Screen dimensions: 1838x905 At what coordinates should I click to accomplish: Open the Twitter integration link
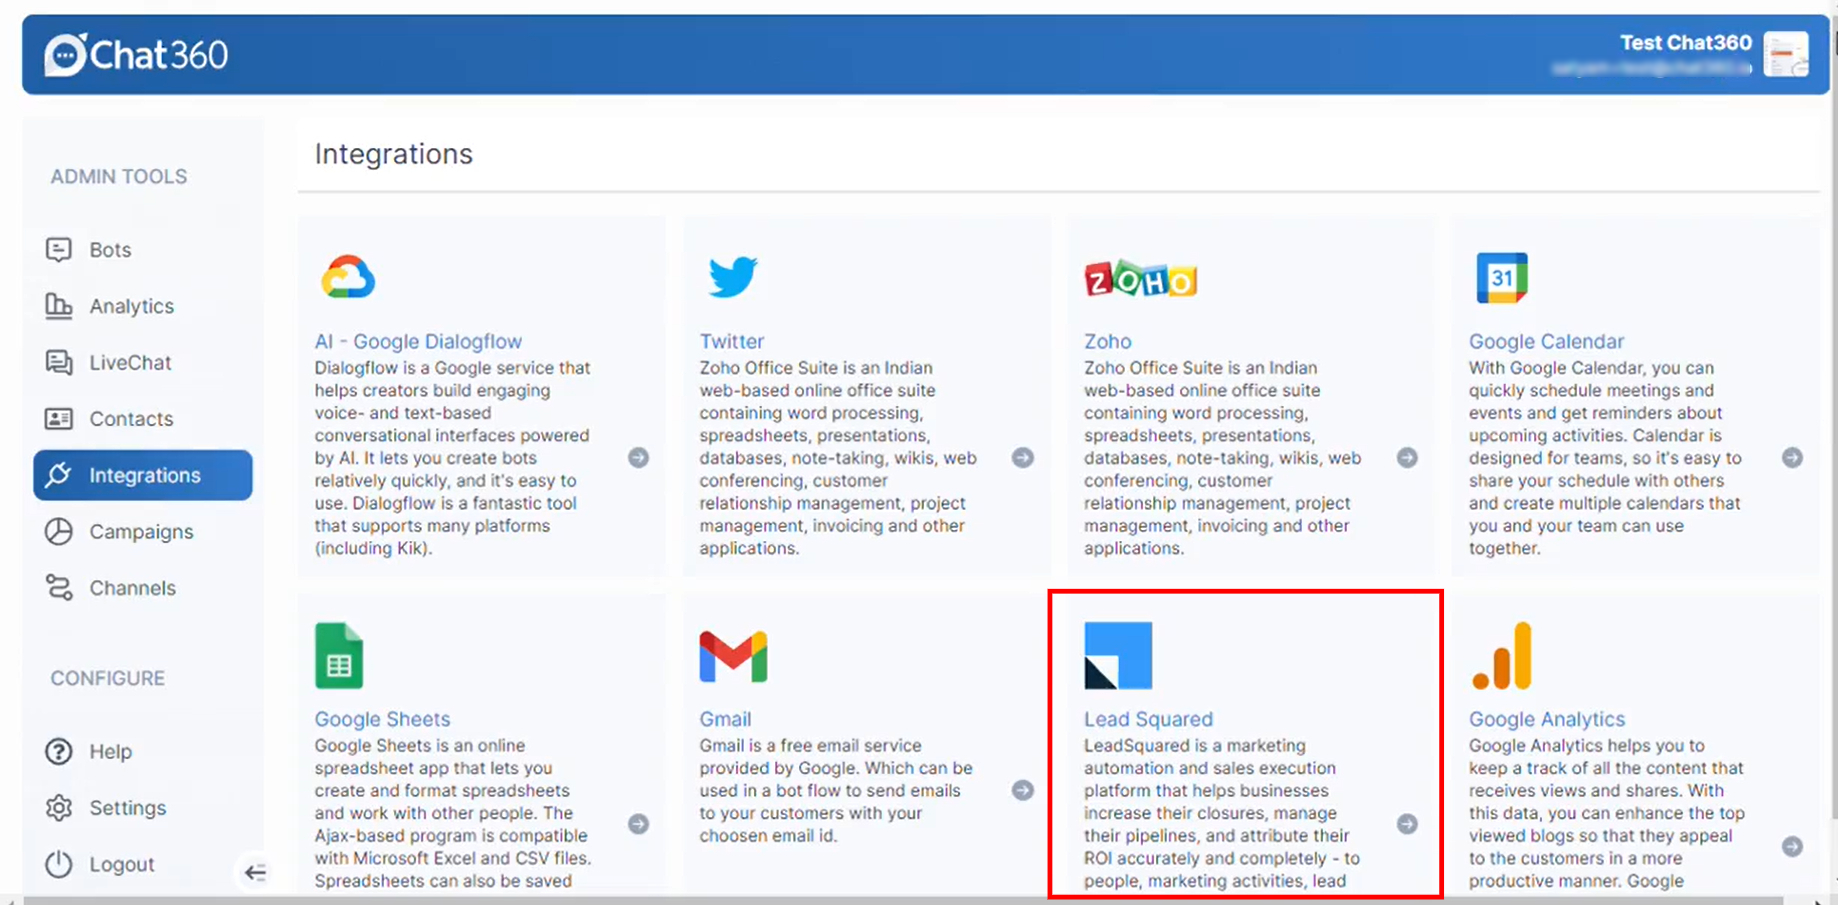(x=731, y=341)
